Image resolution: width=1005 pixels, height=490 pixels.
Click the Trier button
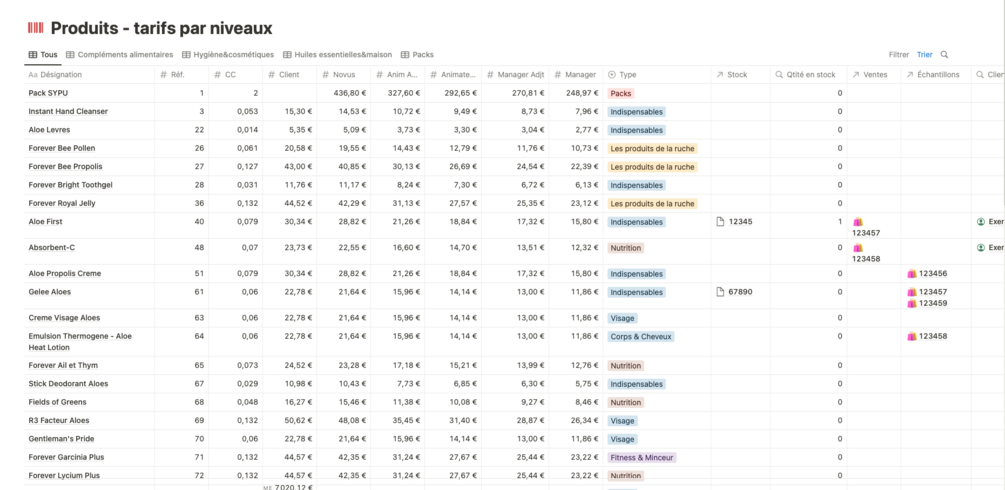[924, 55]
